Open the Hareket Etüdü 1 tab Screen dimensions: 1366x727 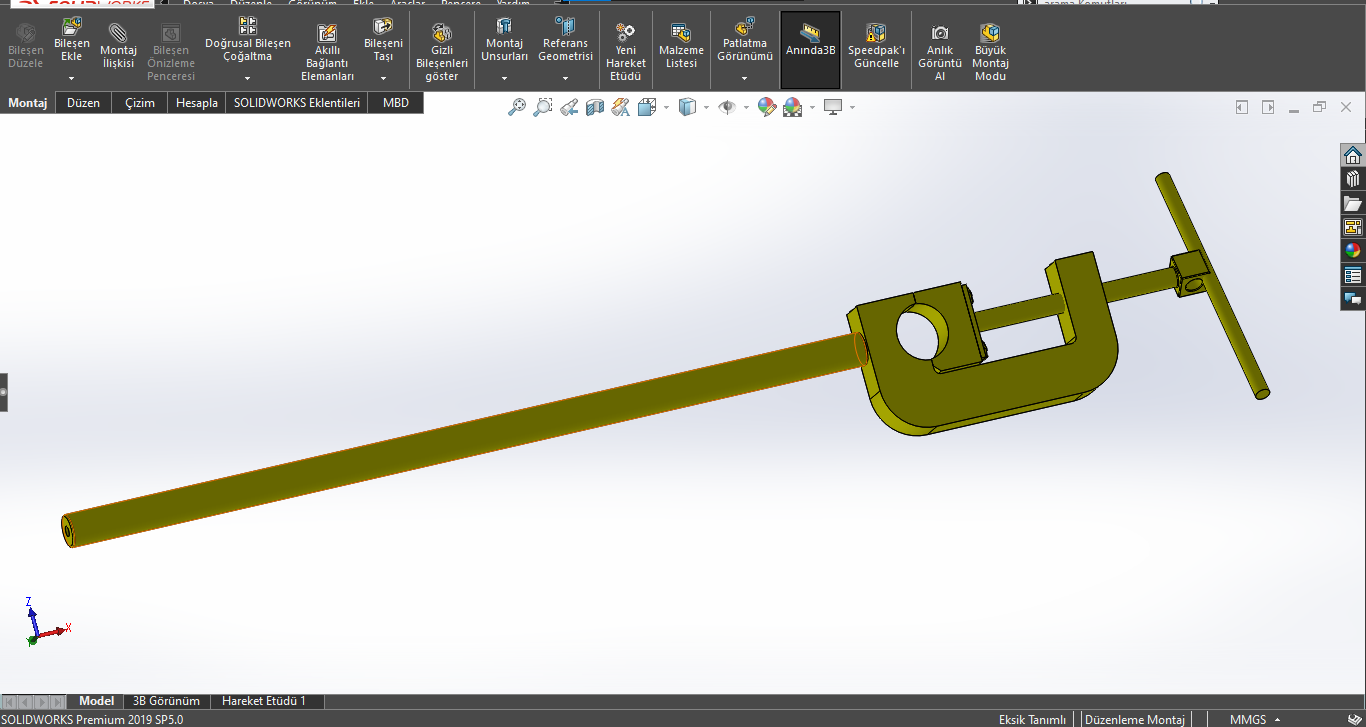pyautogui.click(x=264, y=702)
